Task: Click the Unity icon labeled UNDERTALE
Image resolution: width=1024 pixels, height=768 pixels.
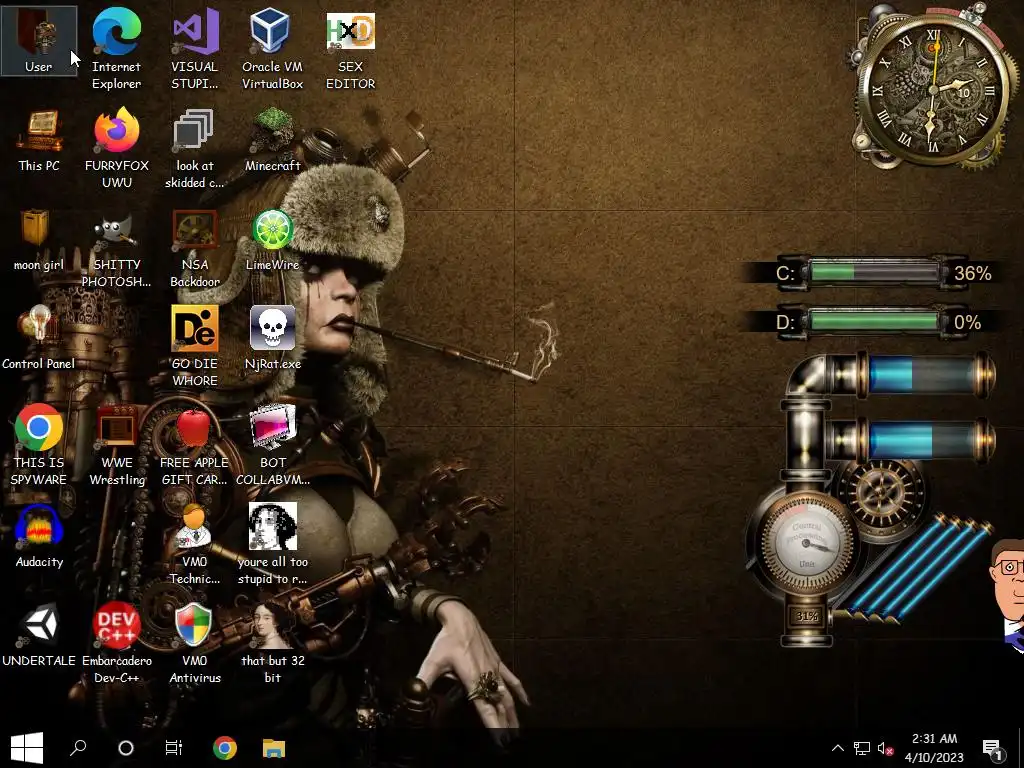Action: (x=39, y=635)
